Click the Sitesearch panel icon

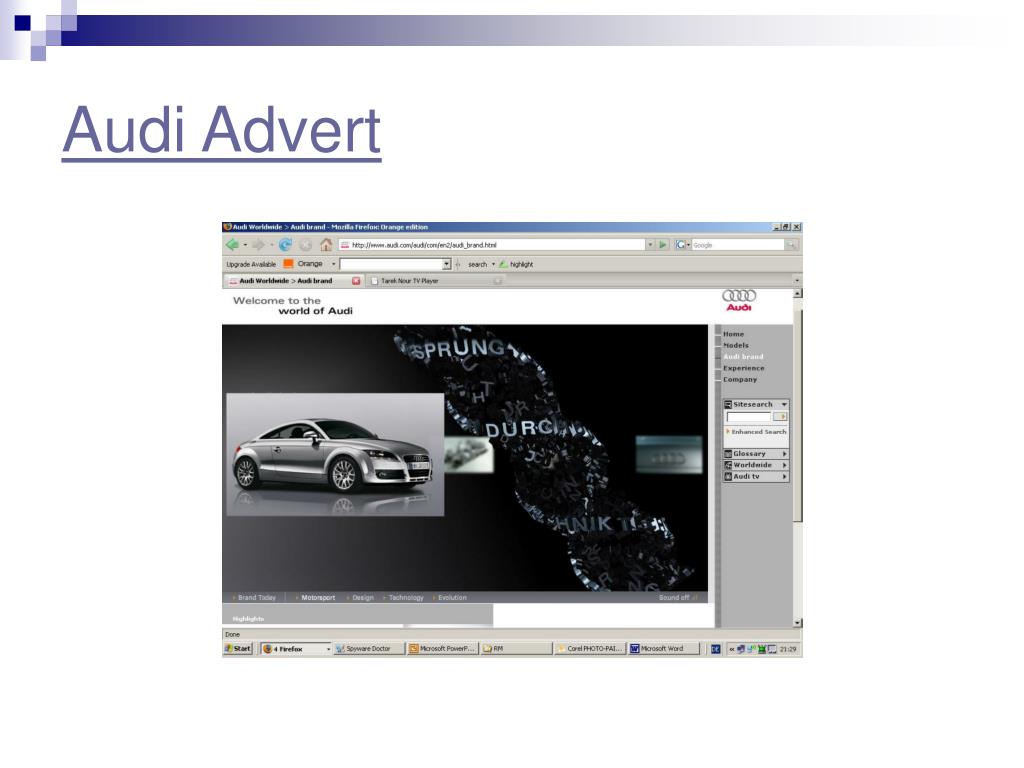pos(728,405)
